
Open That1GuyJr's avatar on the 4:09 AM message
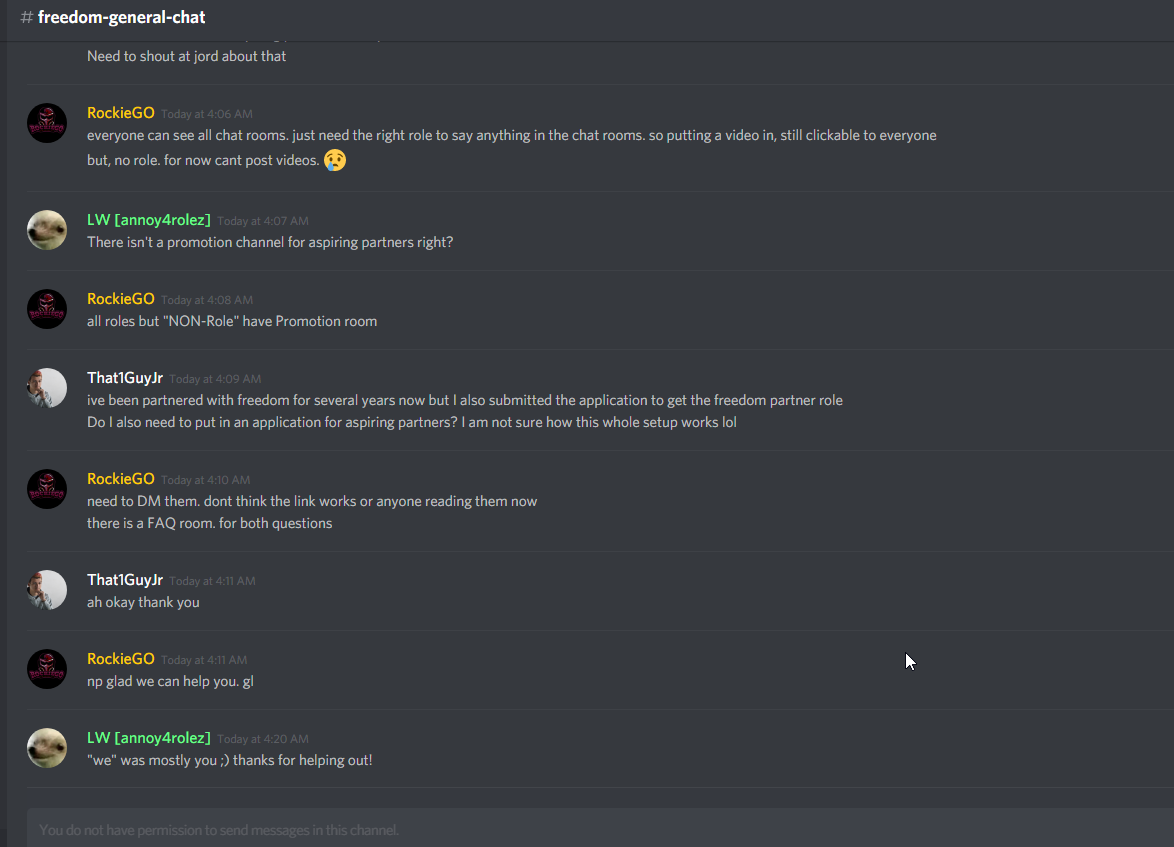point(47,388)
